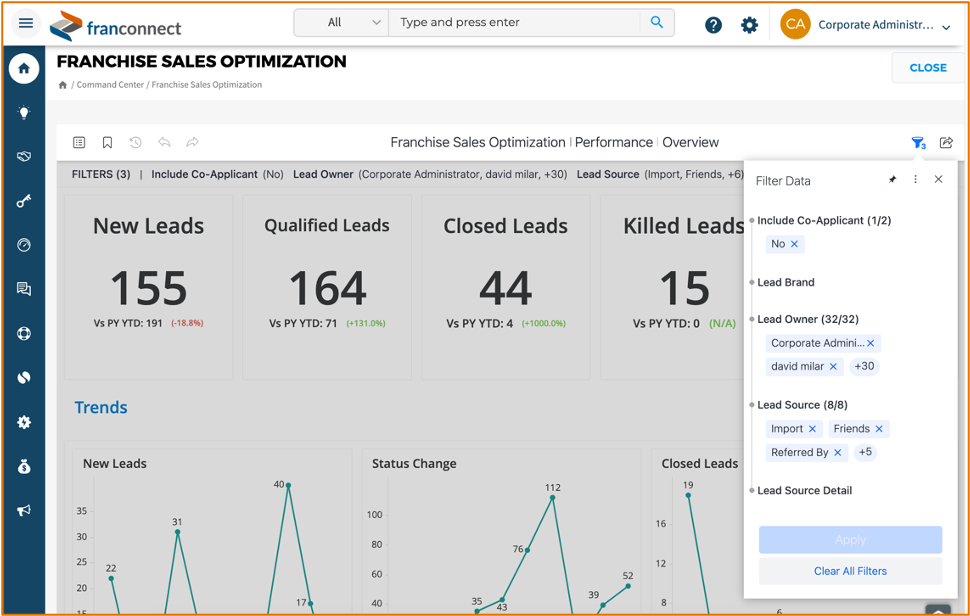Viewport: 970px width, 616px height.
Task: Expand the Lead Brand filter section
Action: (x=786, y=282)
